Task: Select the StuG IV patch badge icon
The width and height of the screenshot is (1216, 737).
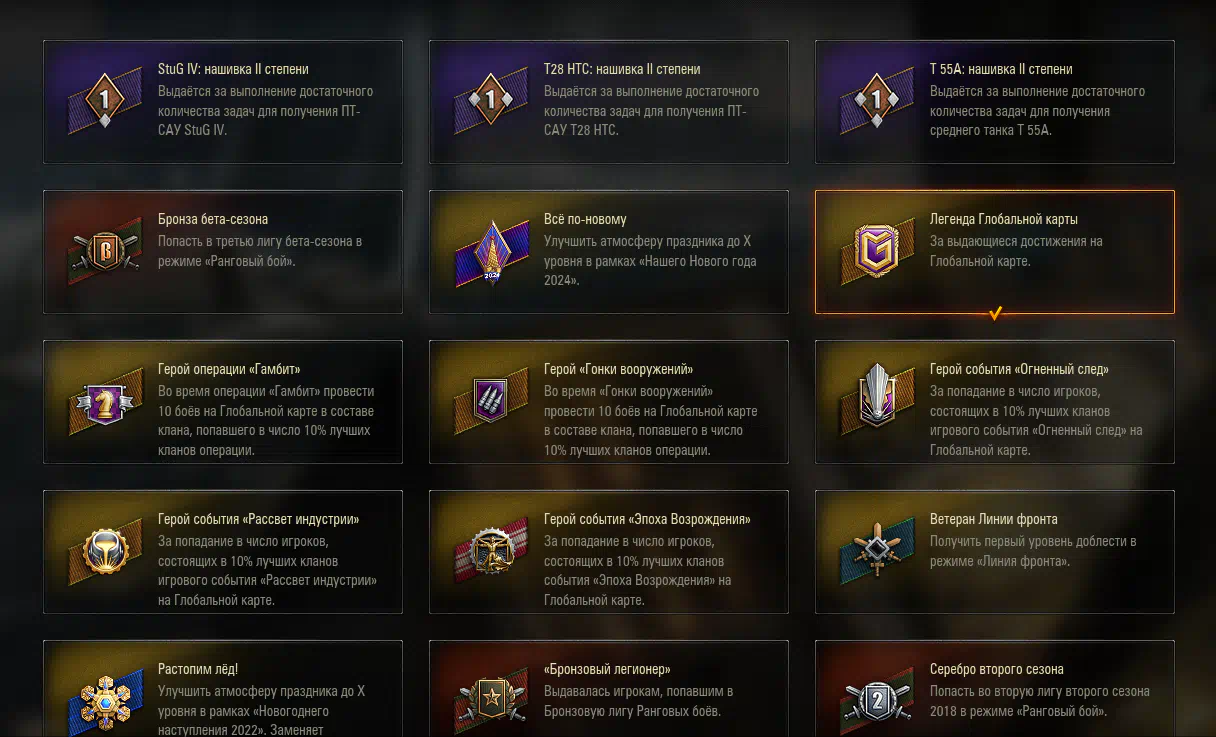Action: pyautogui.click(x=105, y=101)
